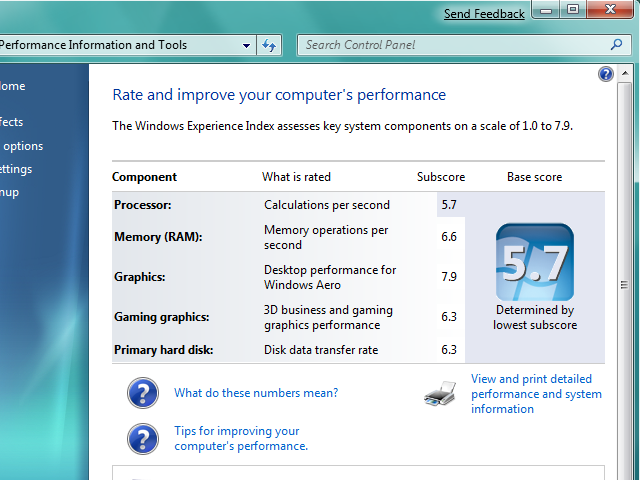The image size is (640, 480).
Task: Grab the vertical scrollbar thumb
Action: coord(624,284)
